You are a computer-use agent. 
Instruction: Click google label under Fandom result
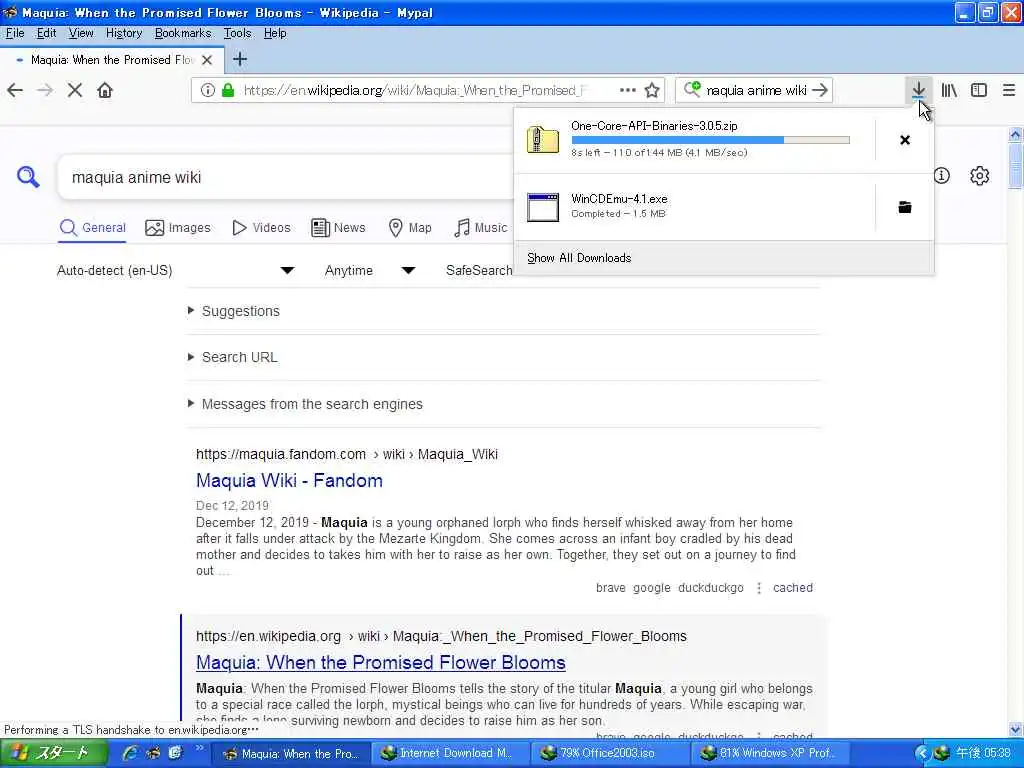click(651, 588)
